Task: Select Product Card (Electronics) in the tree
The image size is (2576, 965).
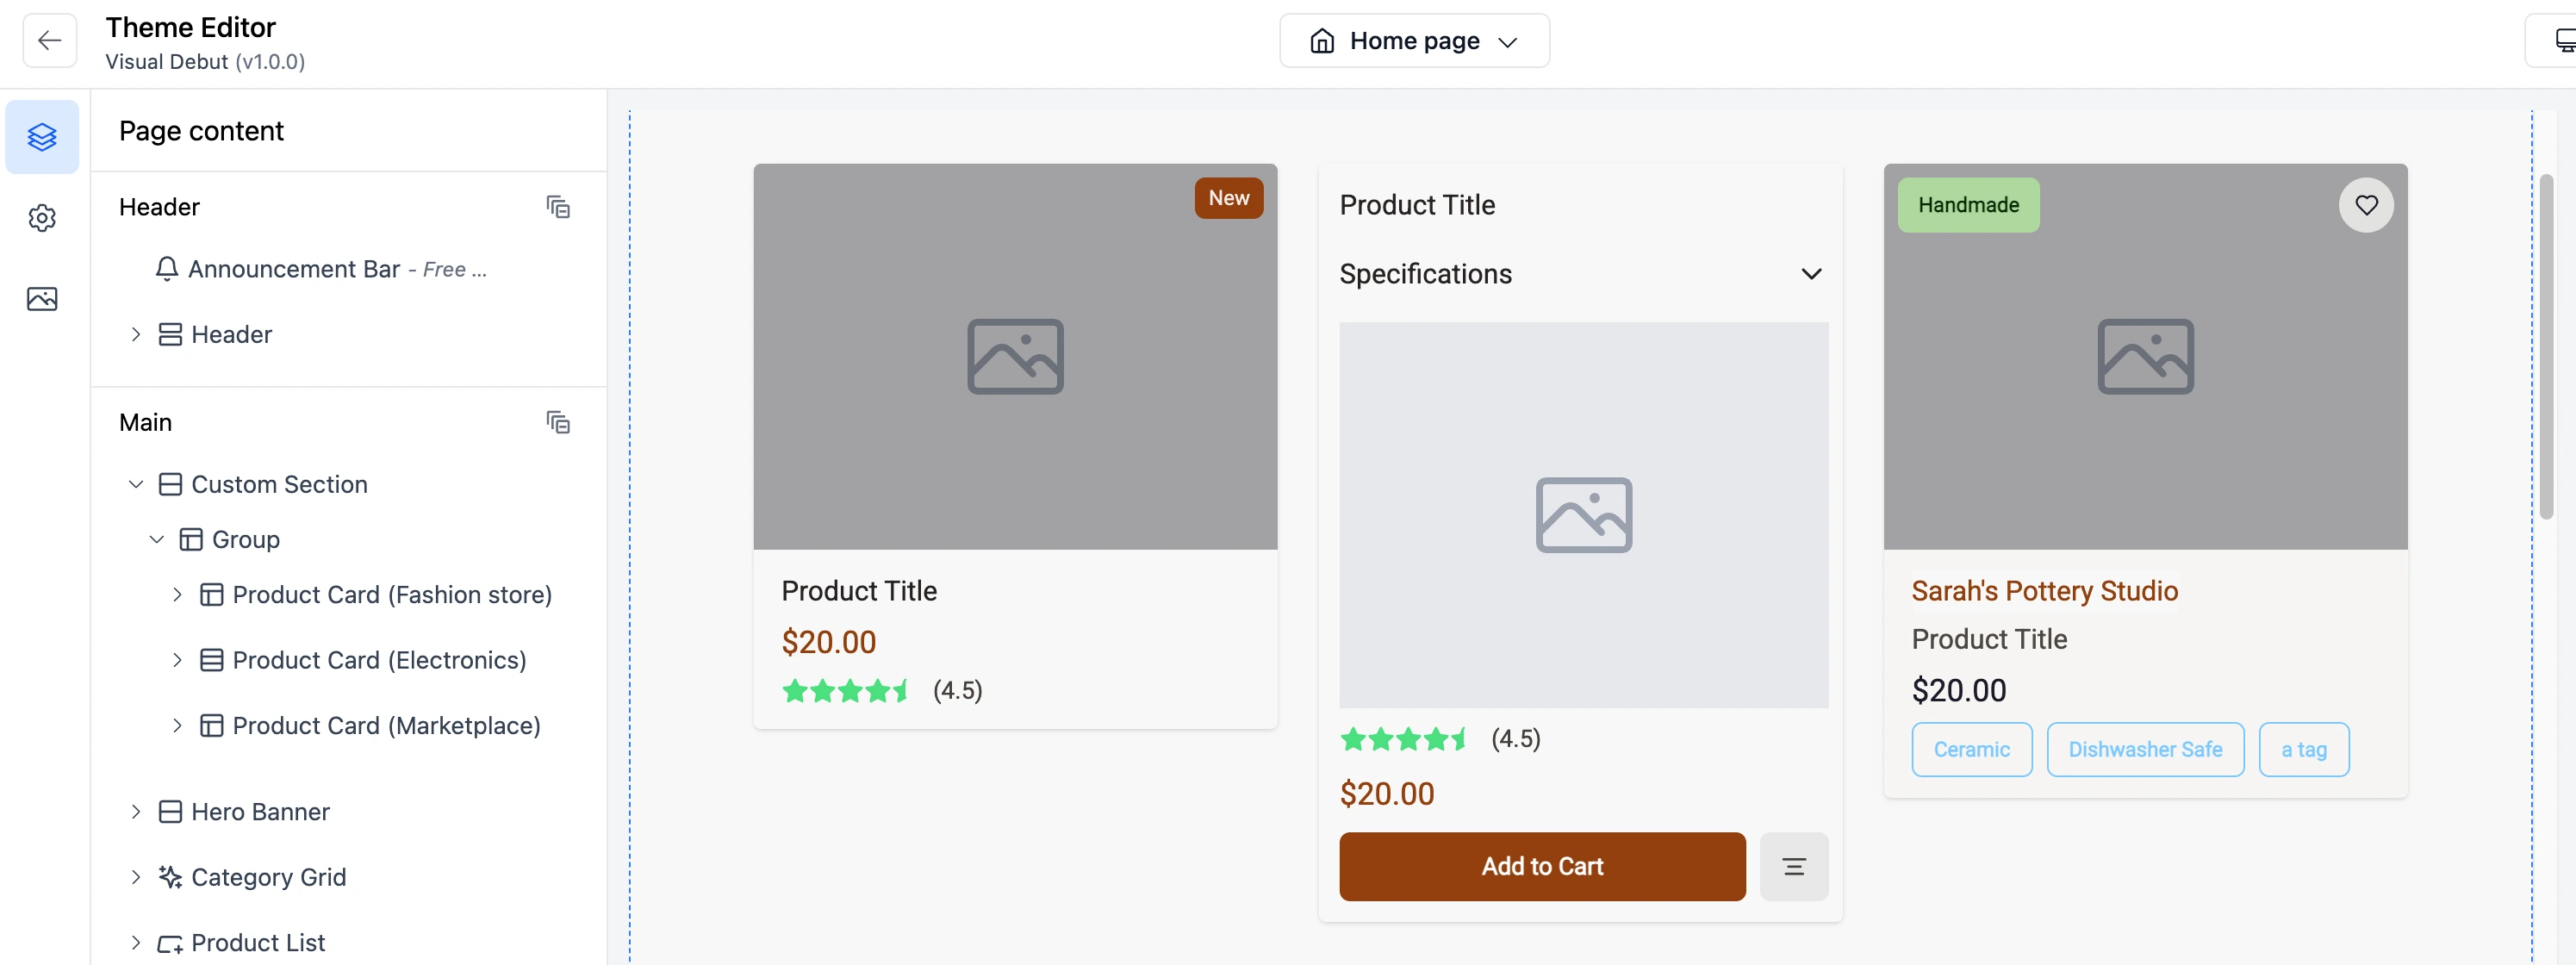Action: (379, 660)
